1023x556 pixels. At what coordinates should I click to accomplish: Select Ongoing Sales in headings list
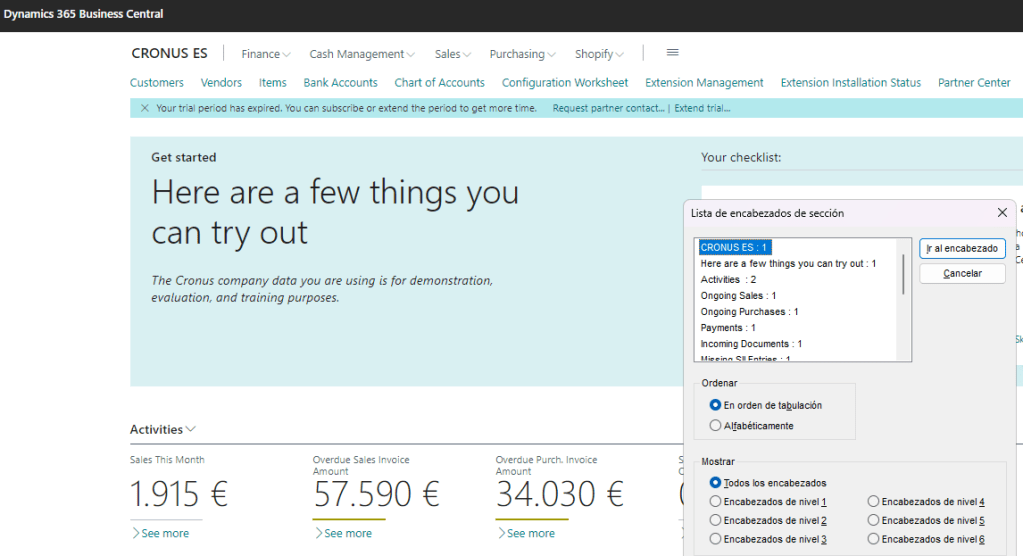pos(738,296)
